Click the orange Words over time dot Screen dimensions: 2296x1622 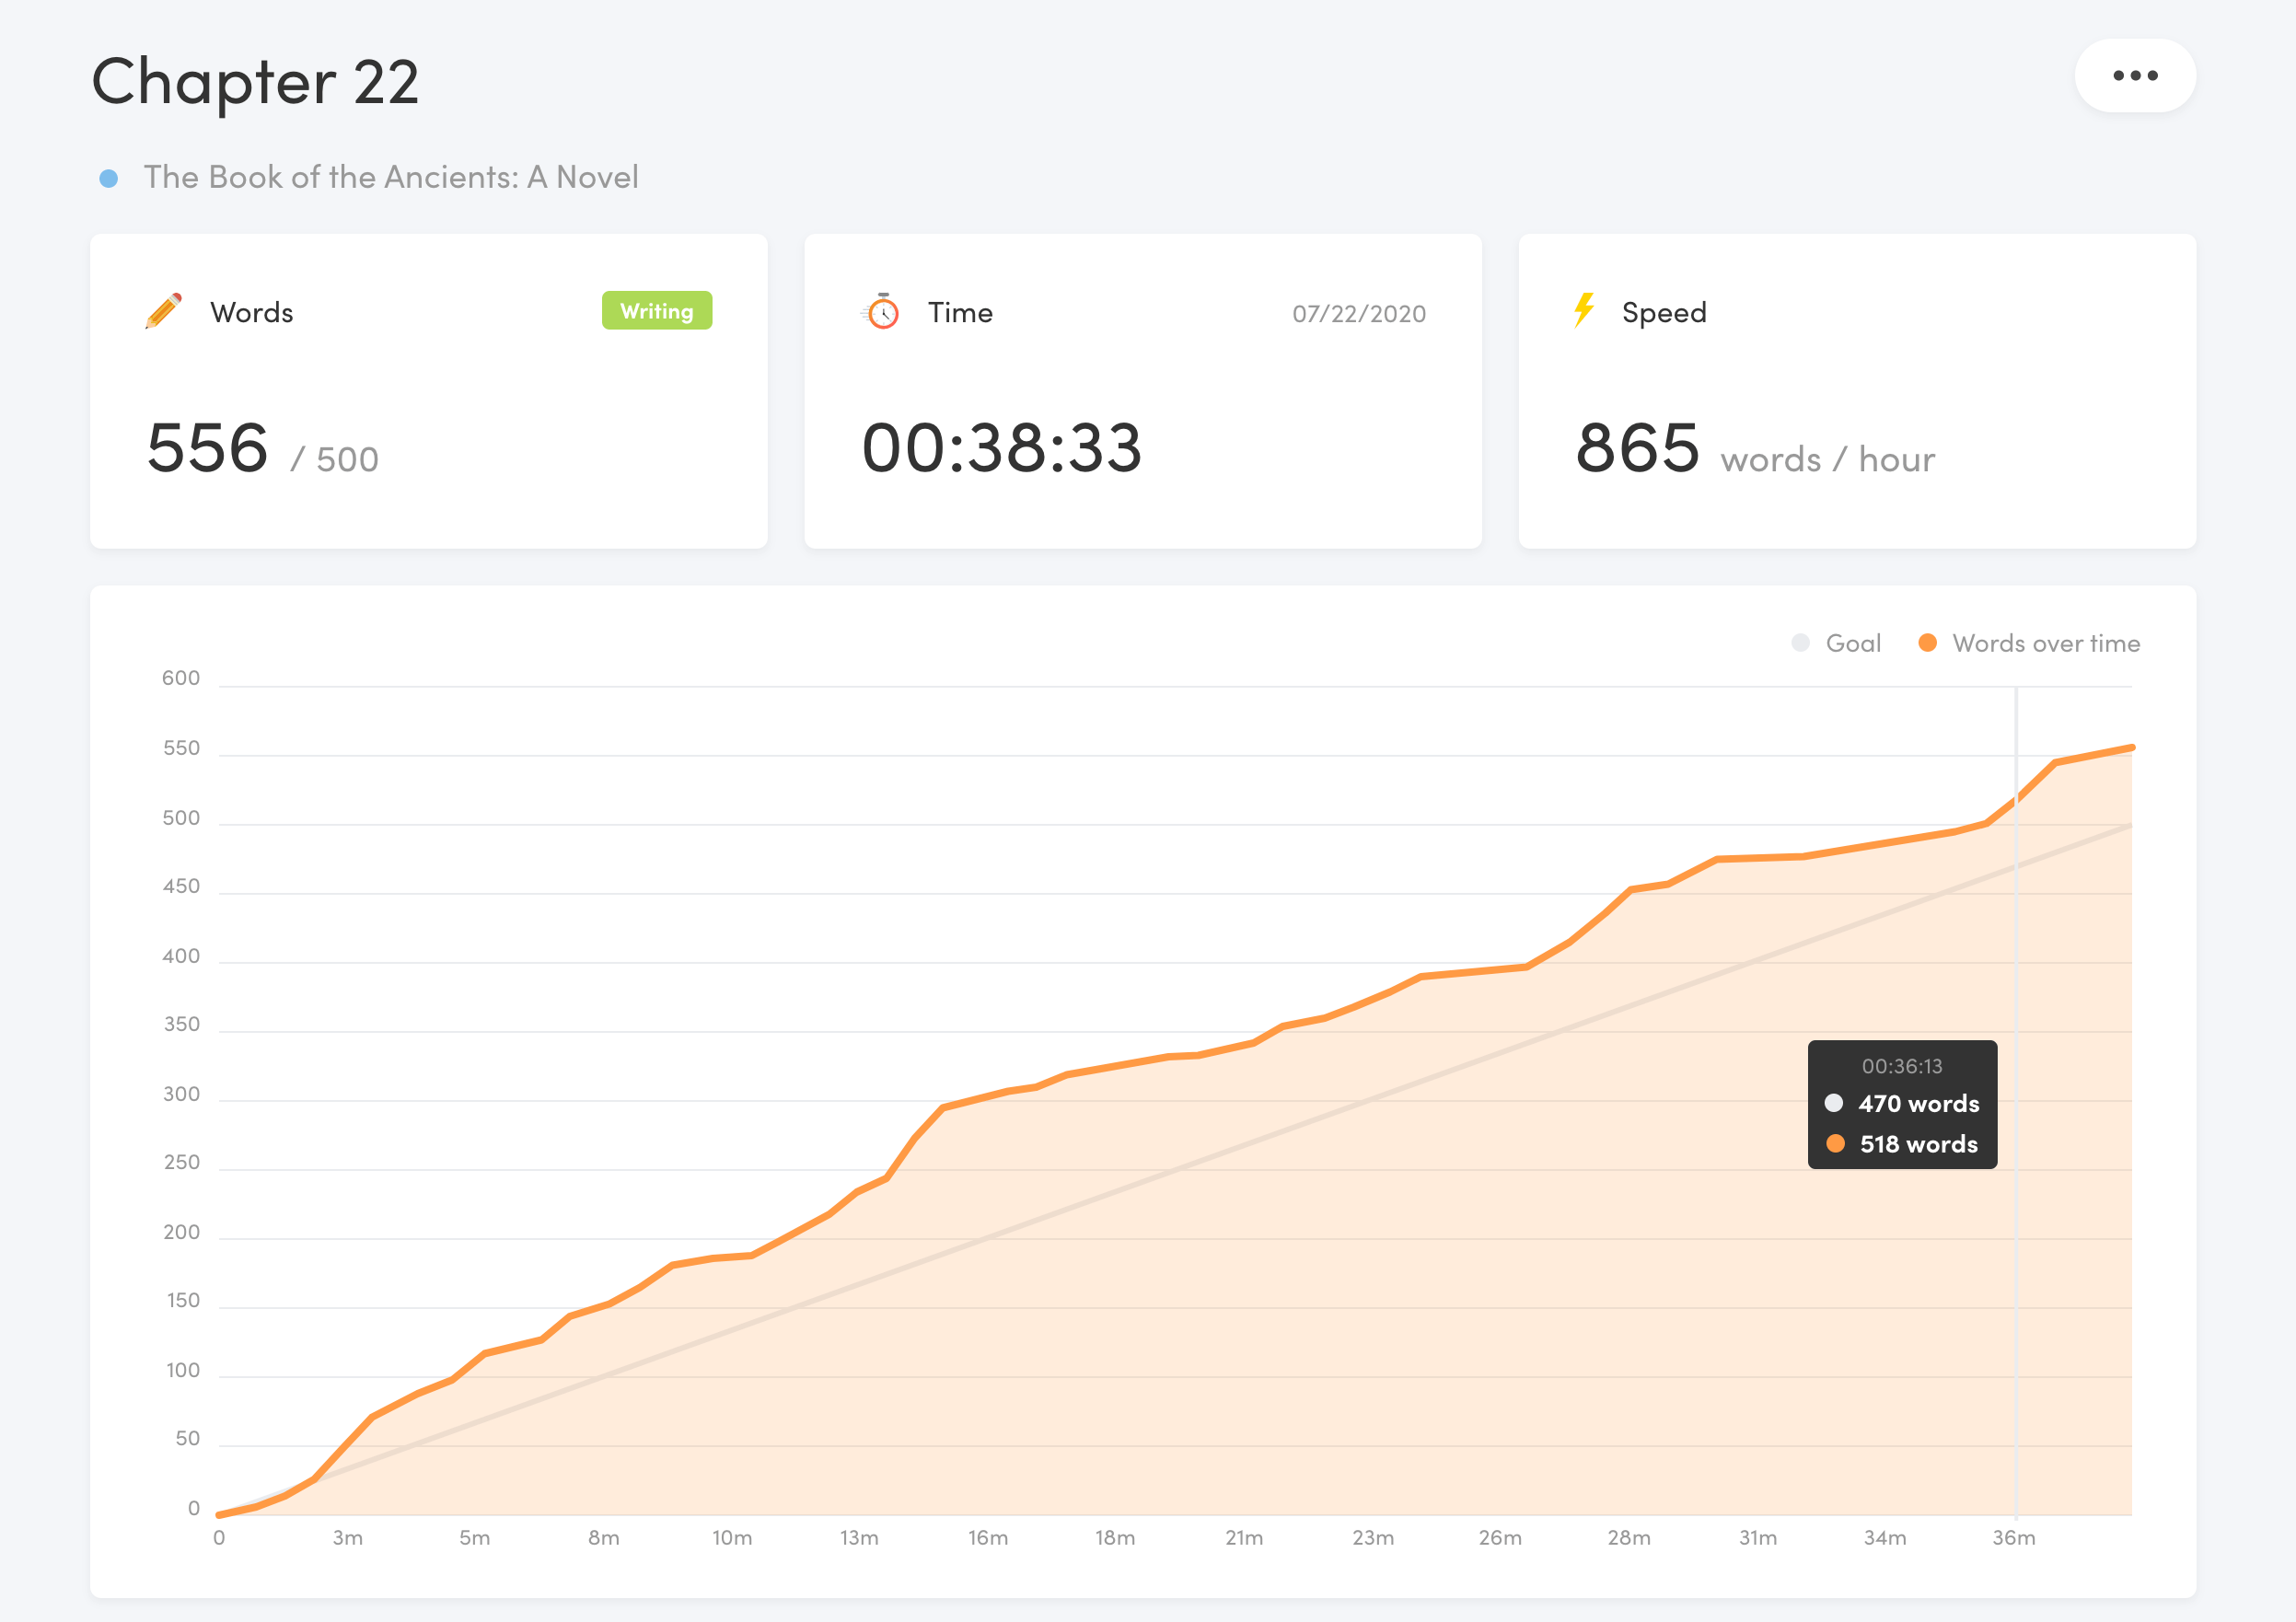1927,643
